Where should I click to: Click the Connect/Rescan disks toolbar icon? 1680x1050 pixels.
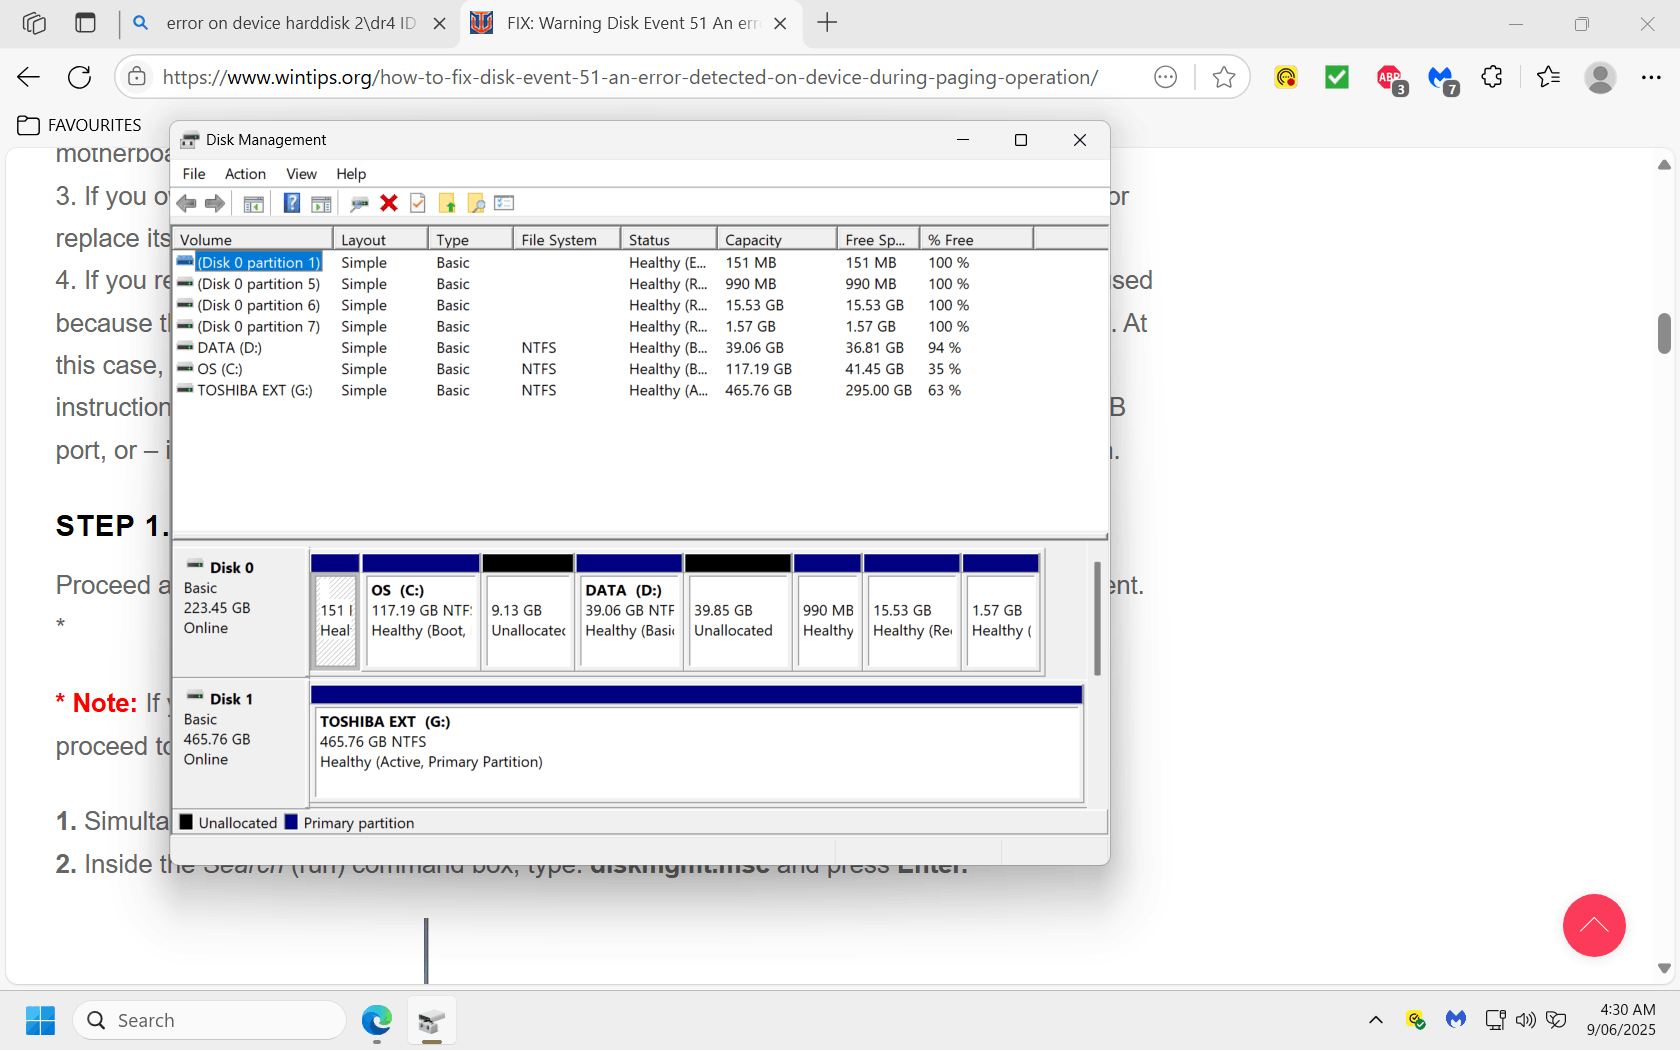pos(359,204)
